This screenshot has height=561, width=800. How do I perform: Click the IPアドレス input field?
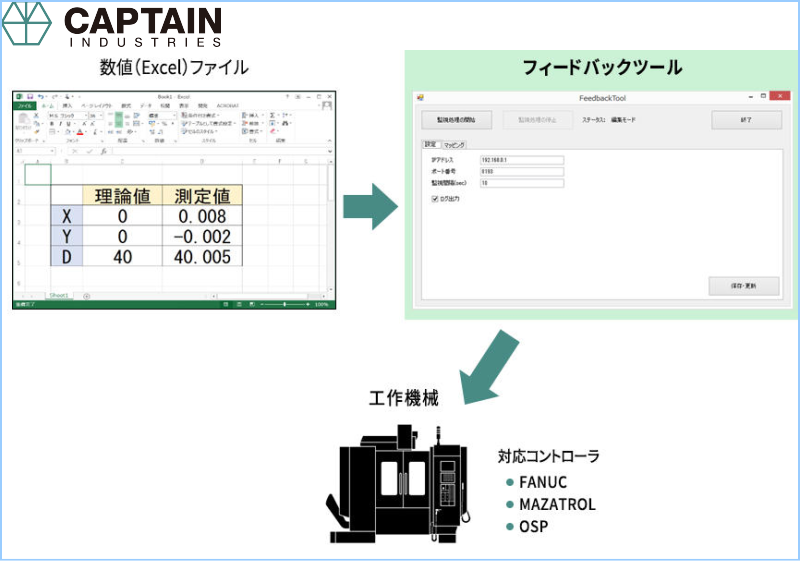tap(522, 160)
